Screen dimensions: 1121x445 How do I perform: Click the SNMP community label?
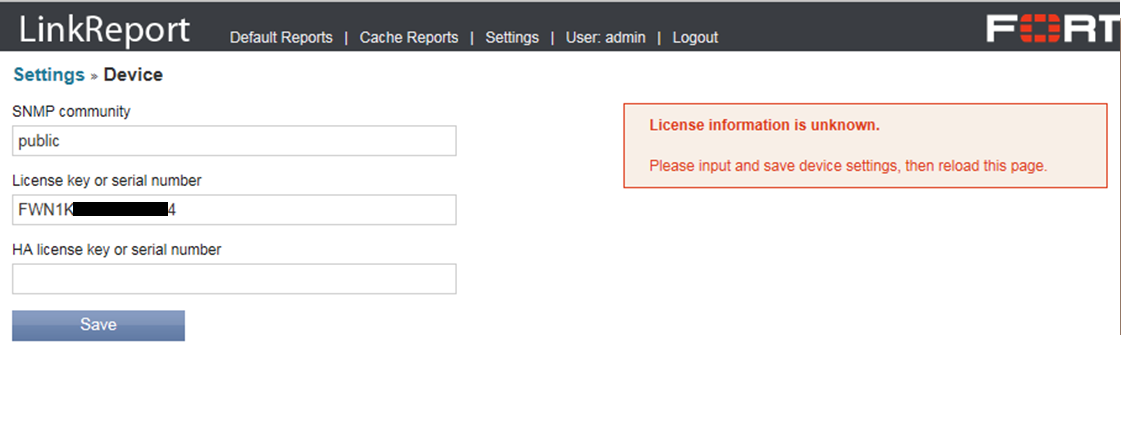(x=71, y=111)
